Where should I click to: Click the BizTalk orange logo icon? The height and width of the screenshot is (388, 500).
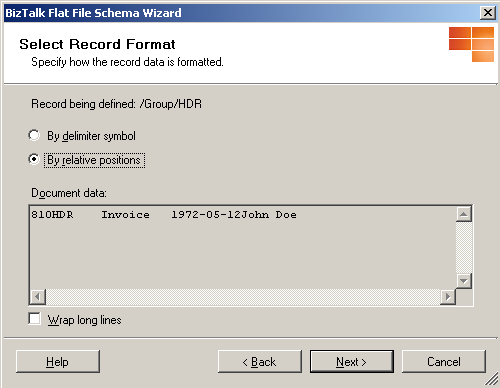pyautogui.click(x=471, y=44)
